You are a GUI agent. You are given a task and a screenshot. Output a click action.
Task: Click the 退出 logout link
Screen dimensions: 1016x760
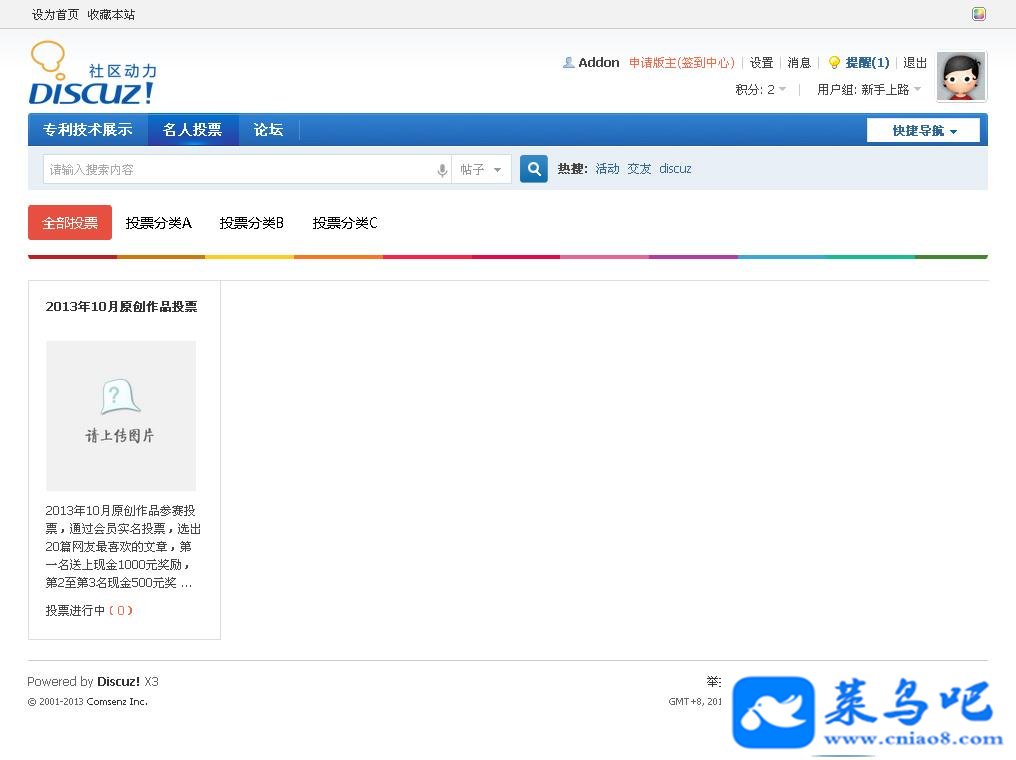click(x=915, y=63)
